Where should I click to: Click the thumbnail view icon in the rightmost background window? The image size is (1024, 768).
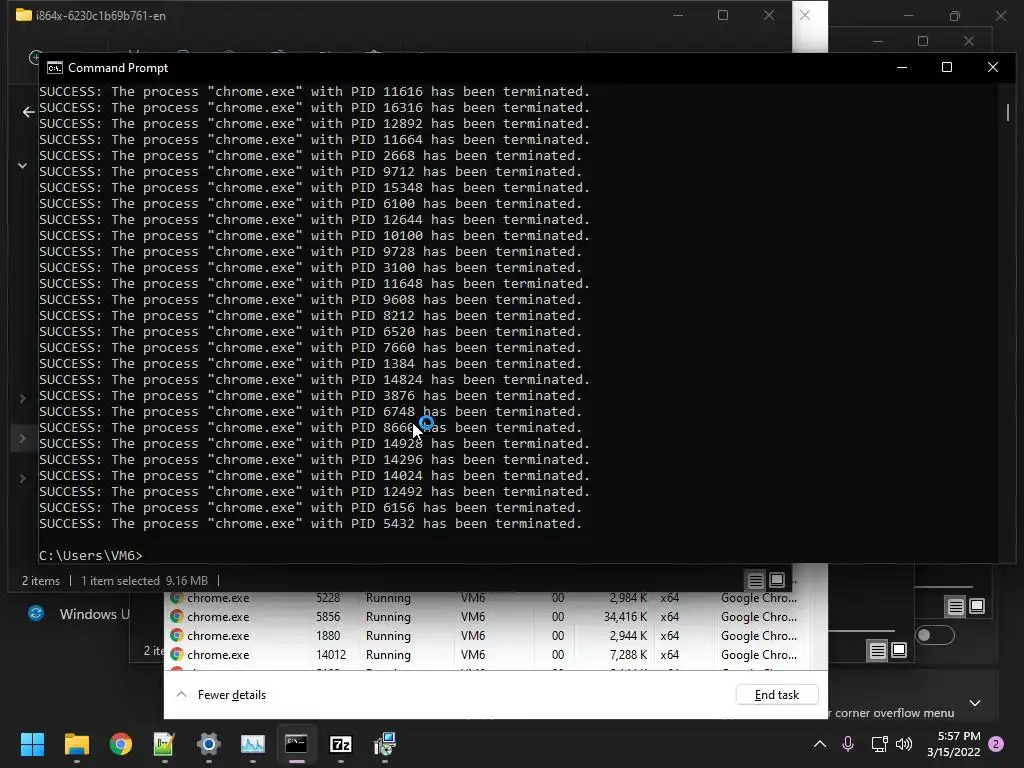977,607
